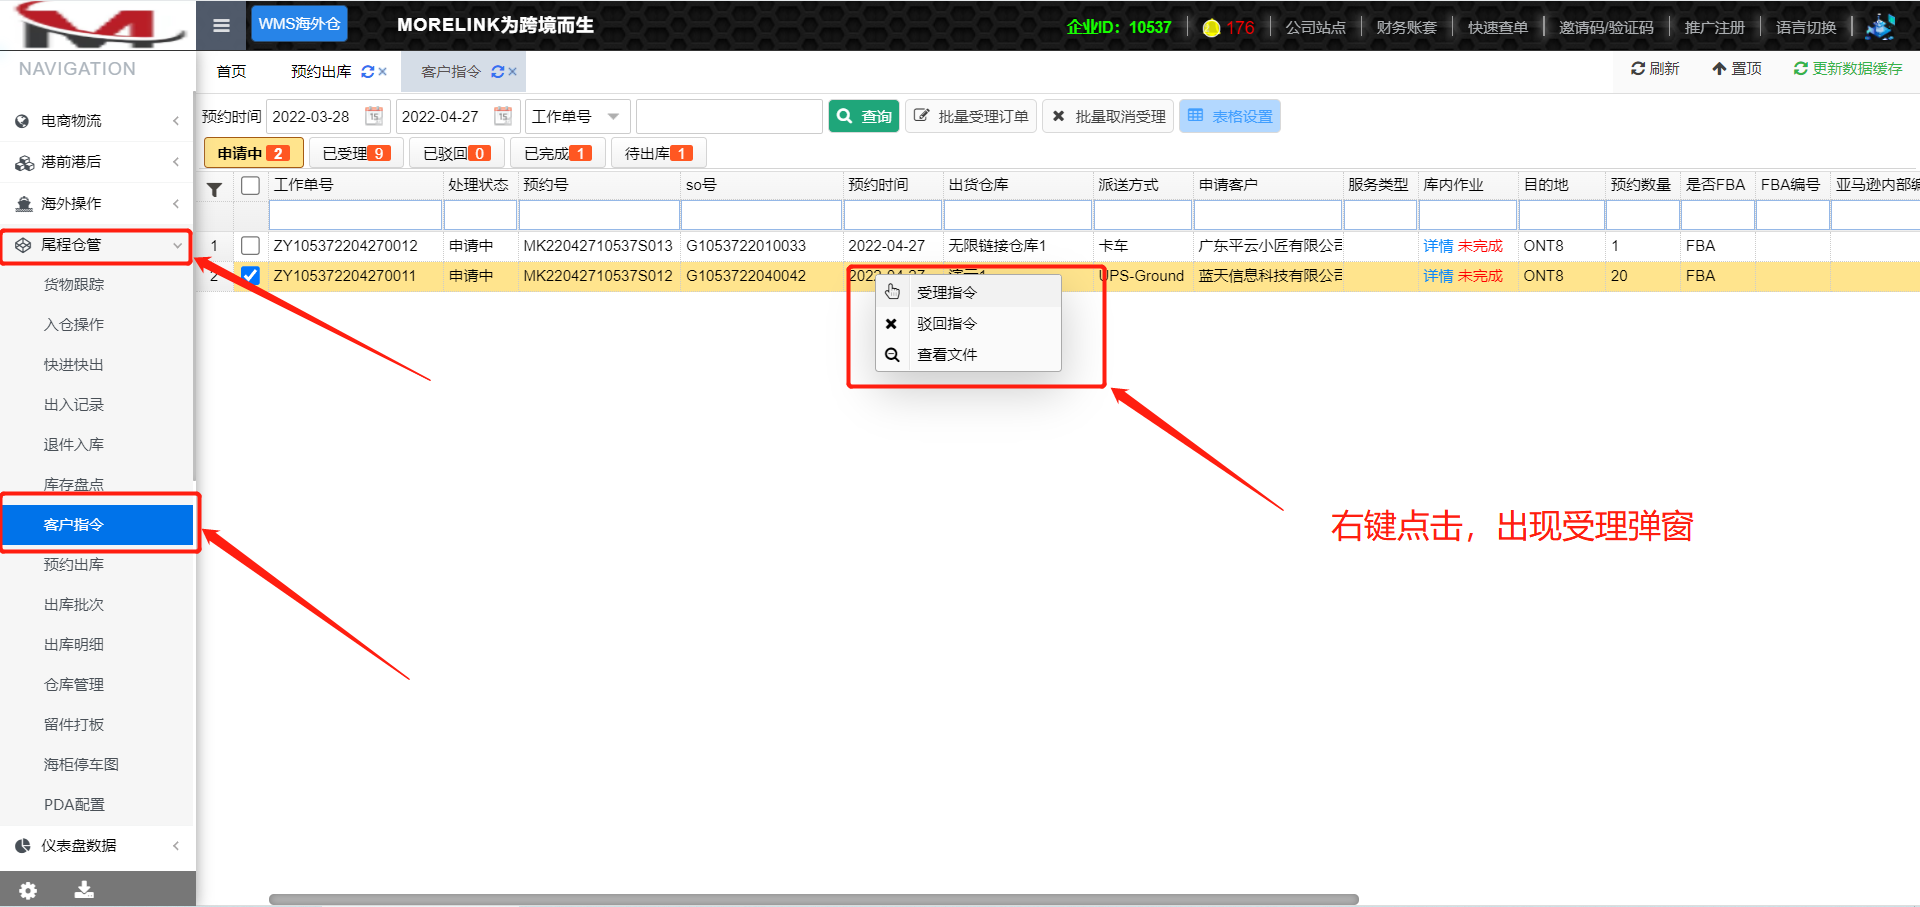Check the row ZY105372204270012 checkbox
1920x907 pixels.
coord(250,246)
